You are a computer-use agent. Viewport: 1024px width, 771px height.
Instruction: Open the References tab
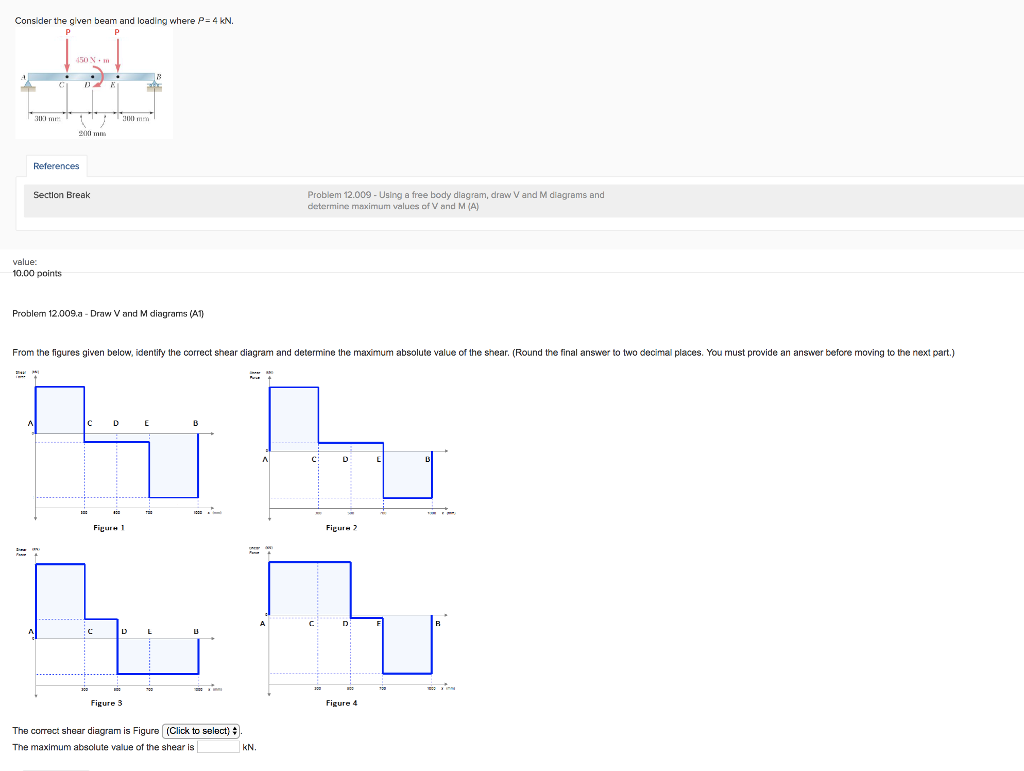coord(56,166)
